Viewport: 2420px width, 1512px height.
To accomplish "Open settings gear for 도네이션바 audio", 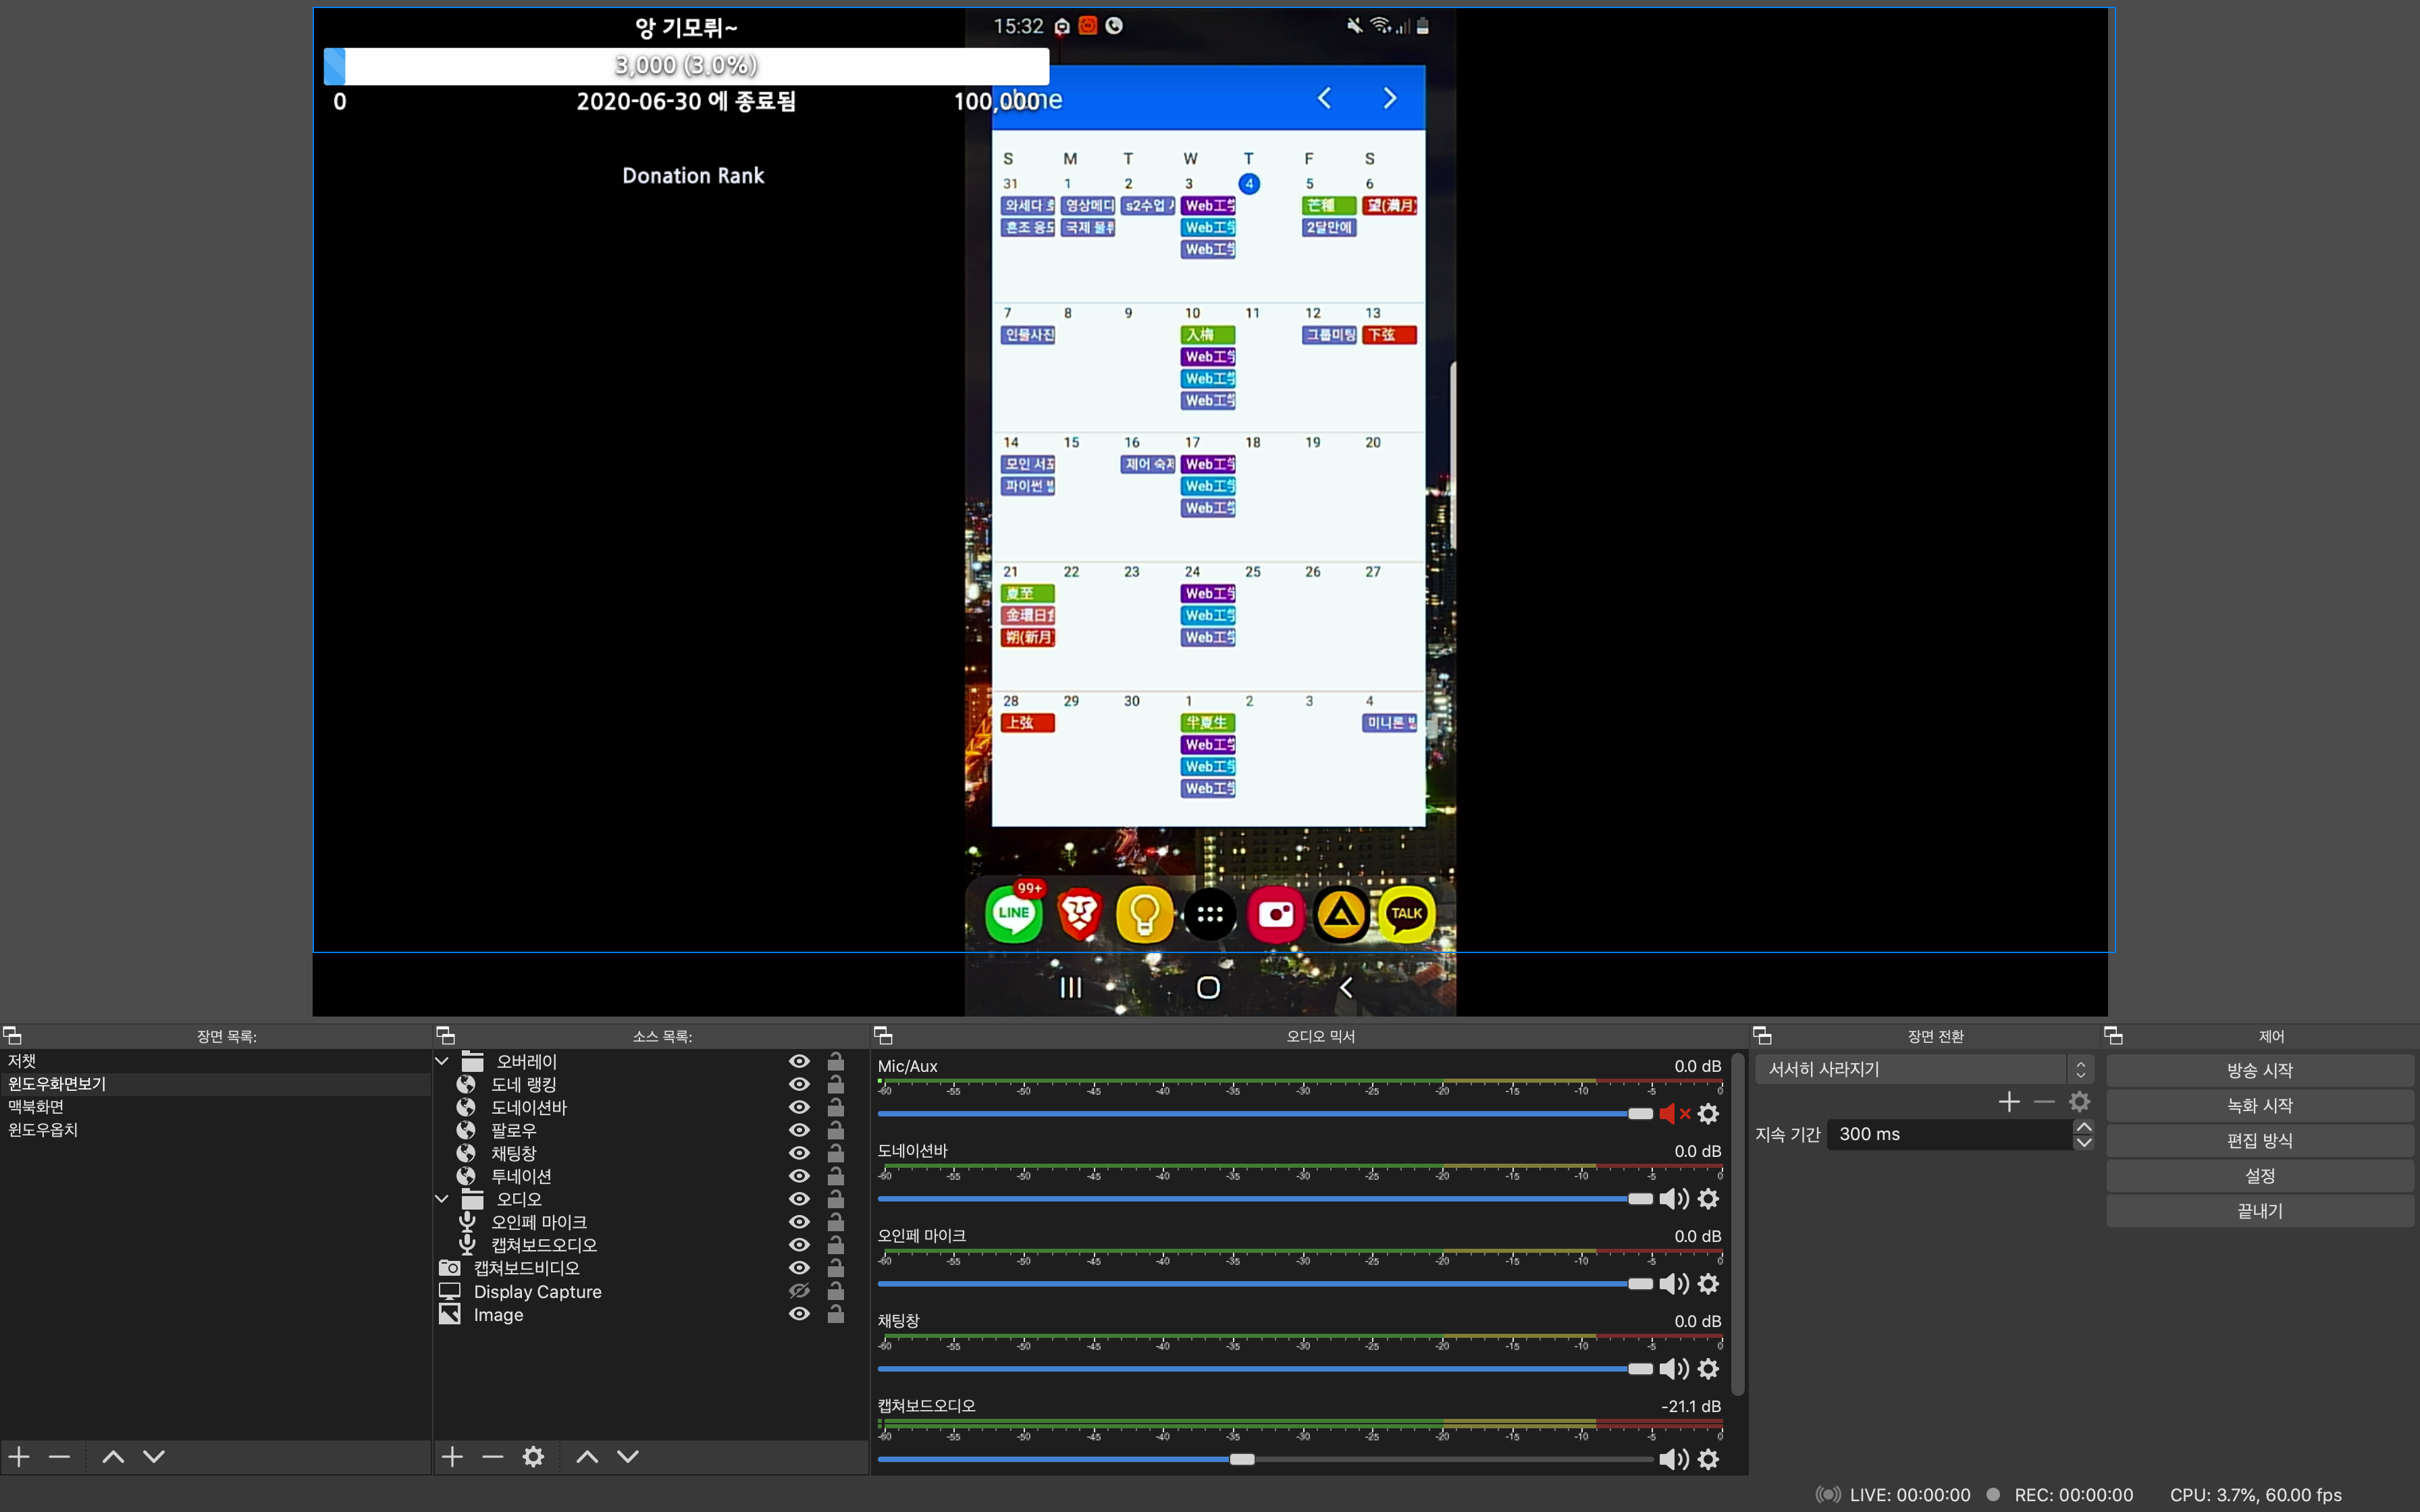I will coord(1708,1199).
